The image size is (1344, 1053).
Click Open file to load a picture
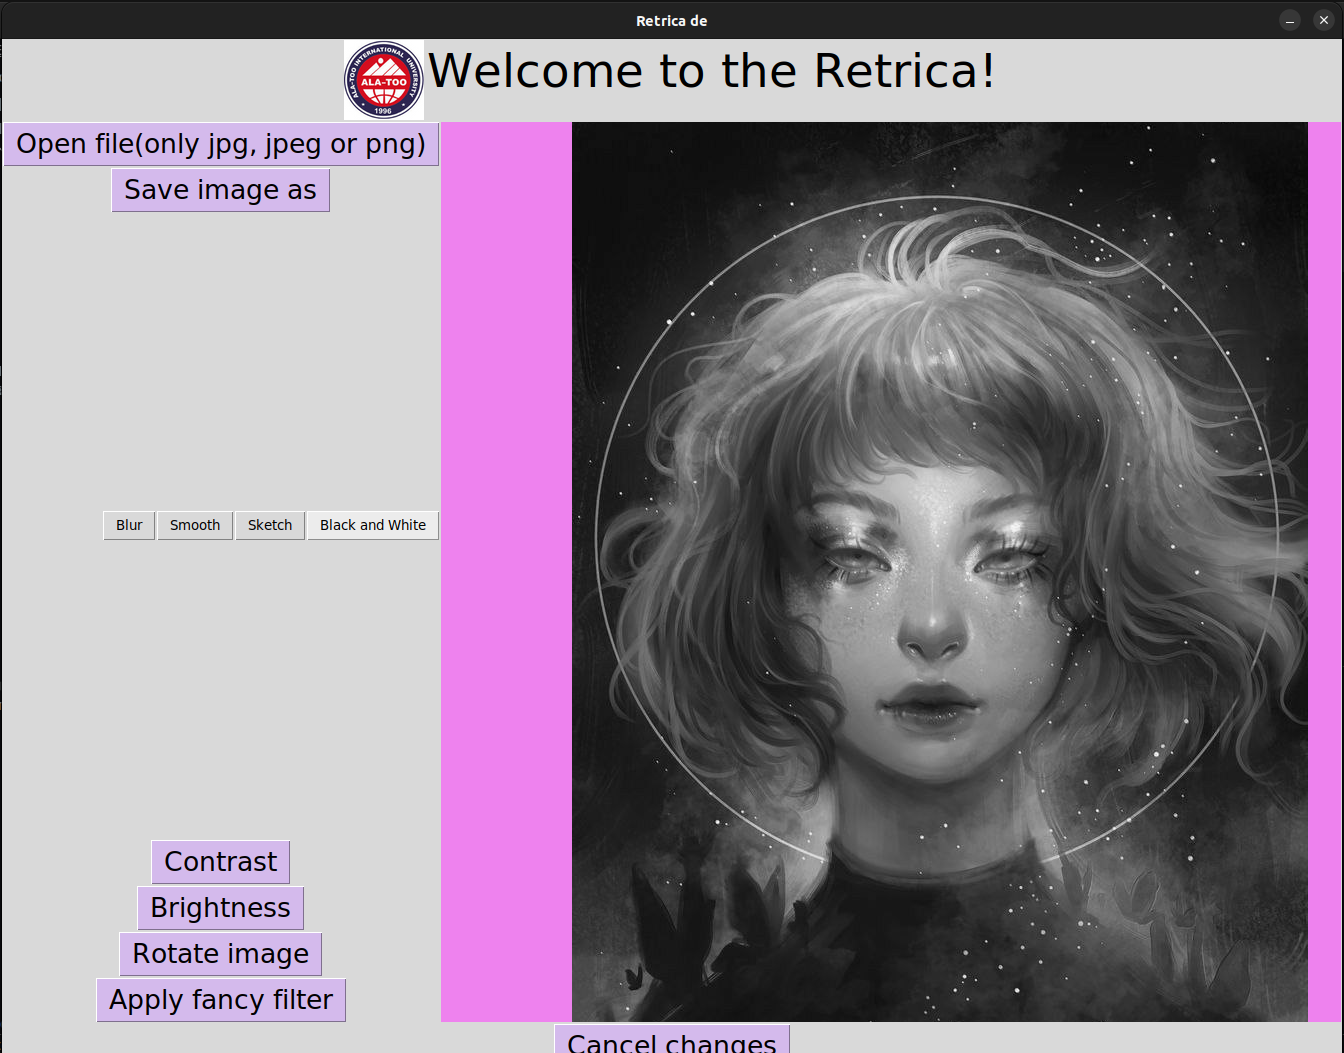[220, 144]
